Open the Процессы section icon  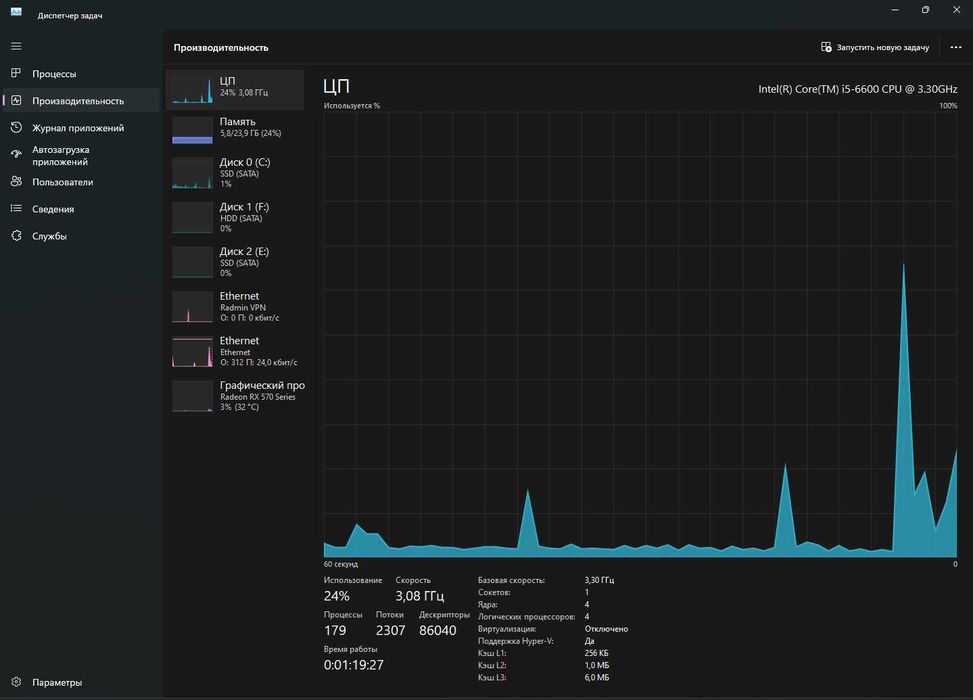pyautogui.click(x=16, y=73)
